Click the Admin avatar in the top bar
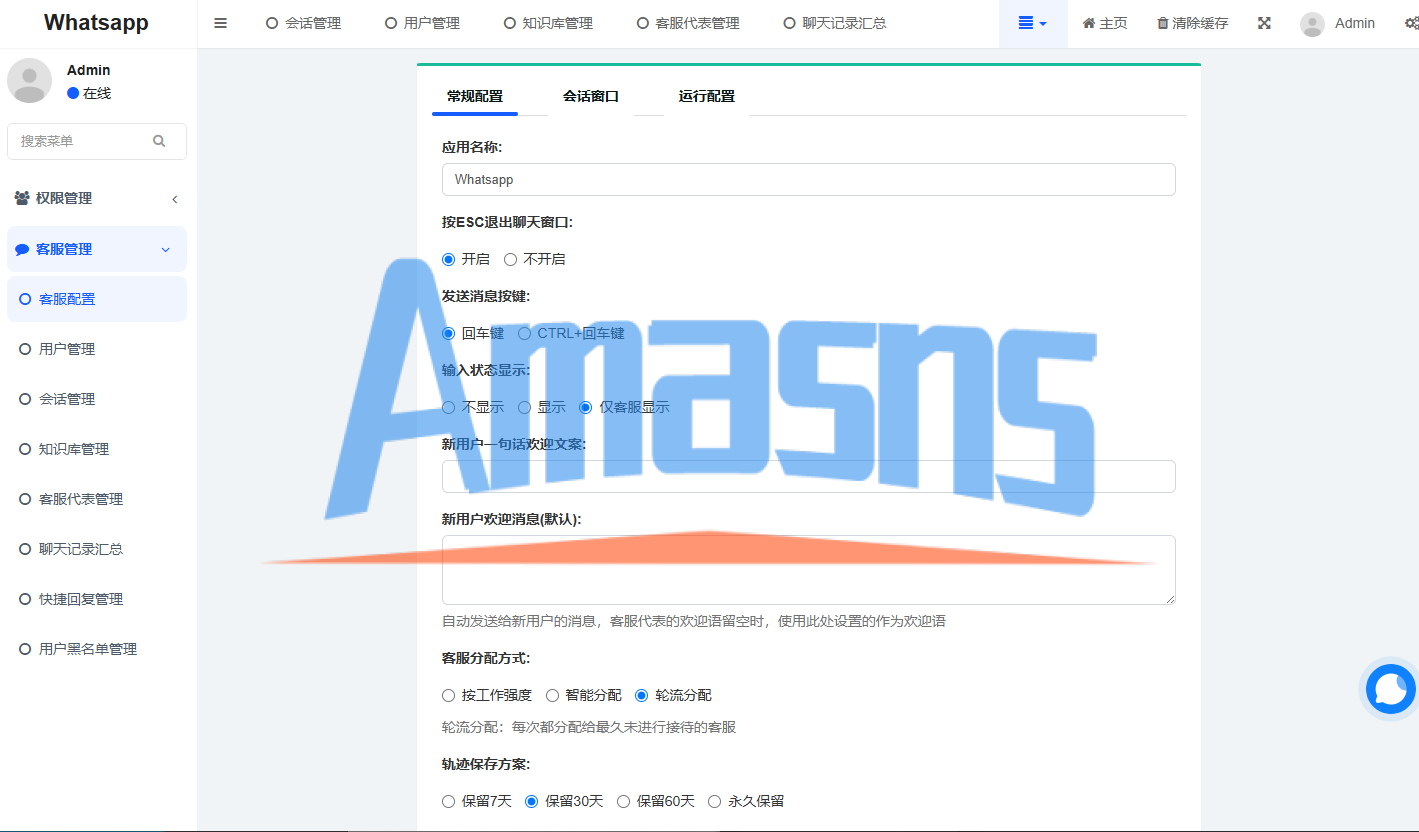Screen dimensions: 1419x832 (x=1312, y=24)
